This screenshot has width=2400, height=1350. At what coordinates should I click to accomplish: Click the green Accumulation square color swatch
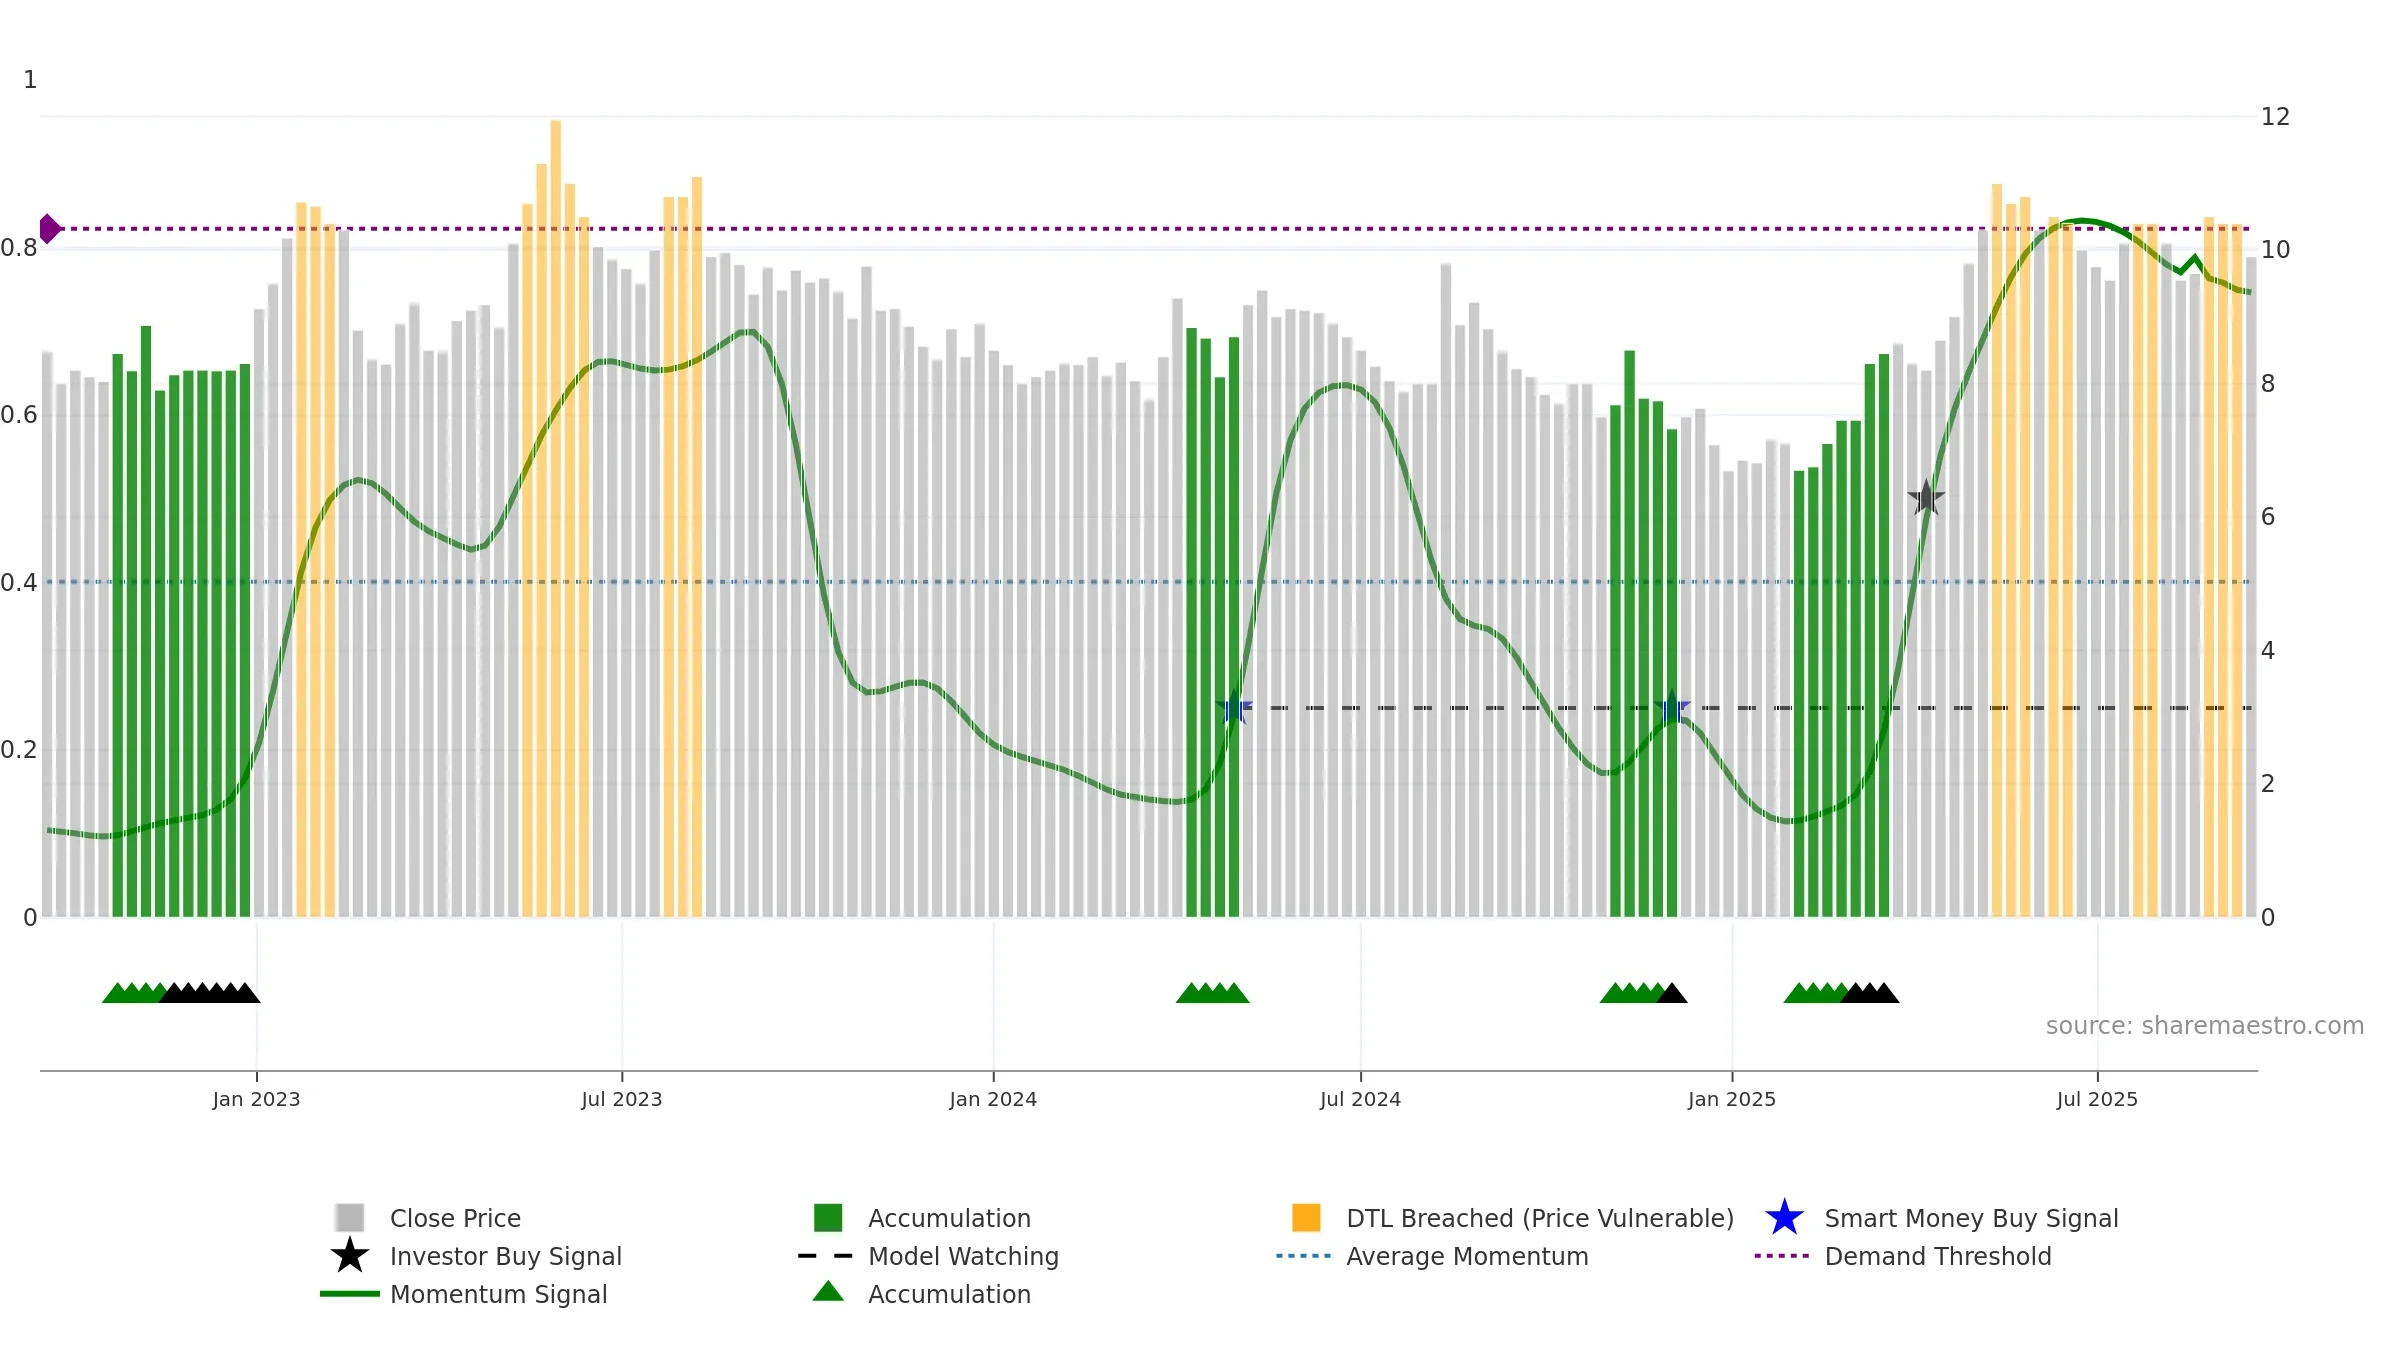click(x=828, y=1218)
